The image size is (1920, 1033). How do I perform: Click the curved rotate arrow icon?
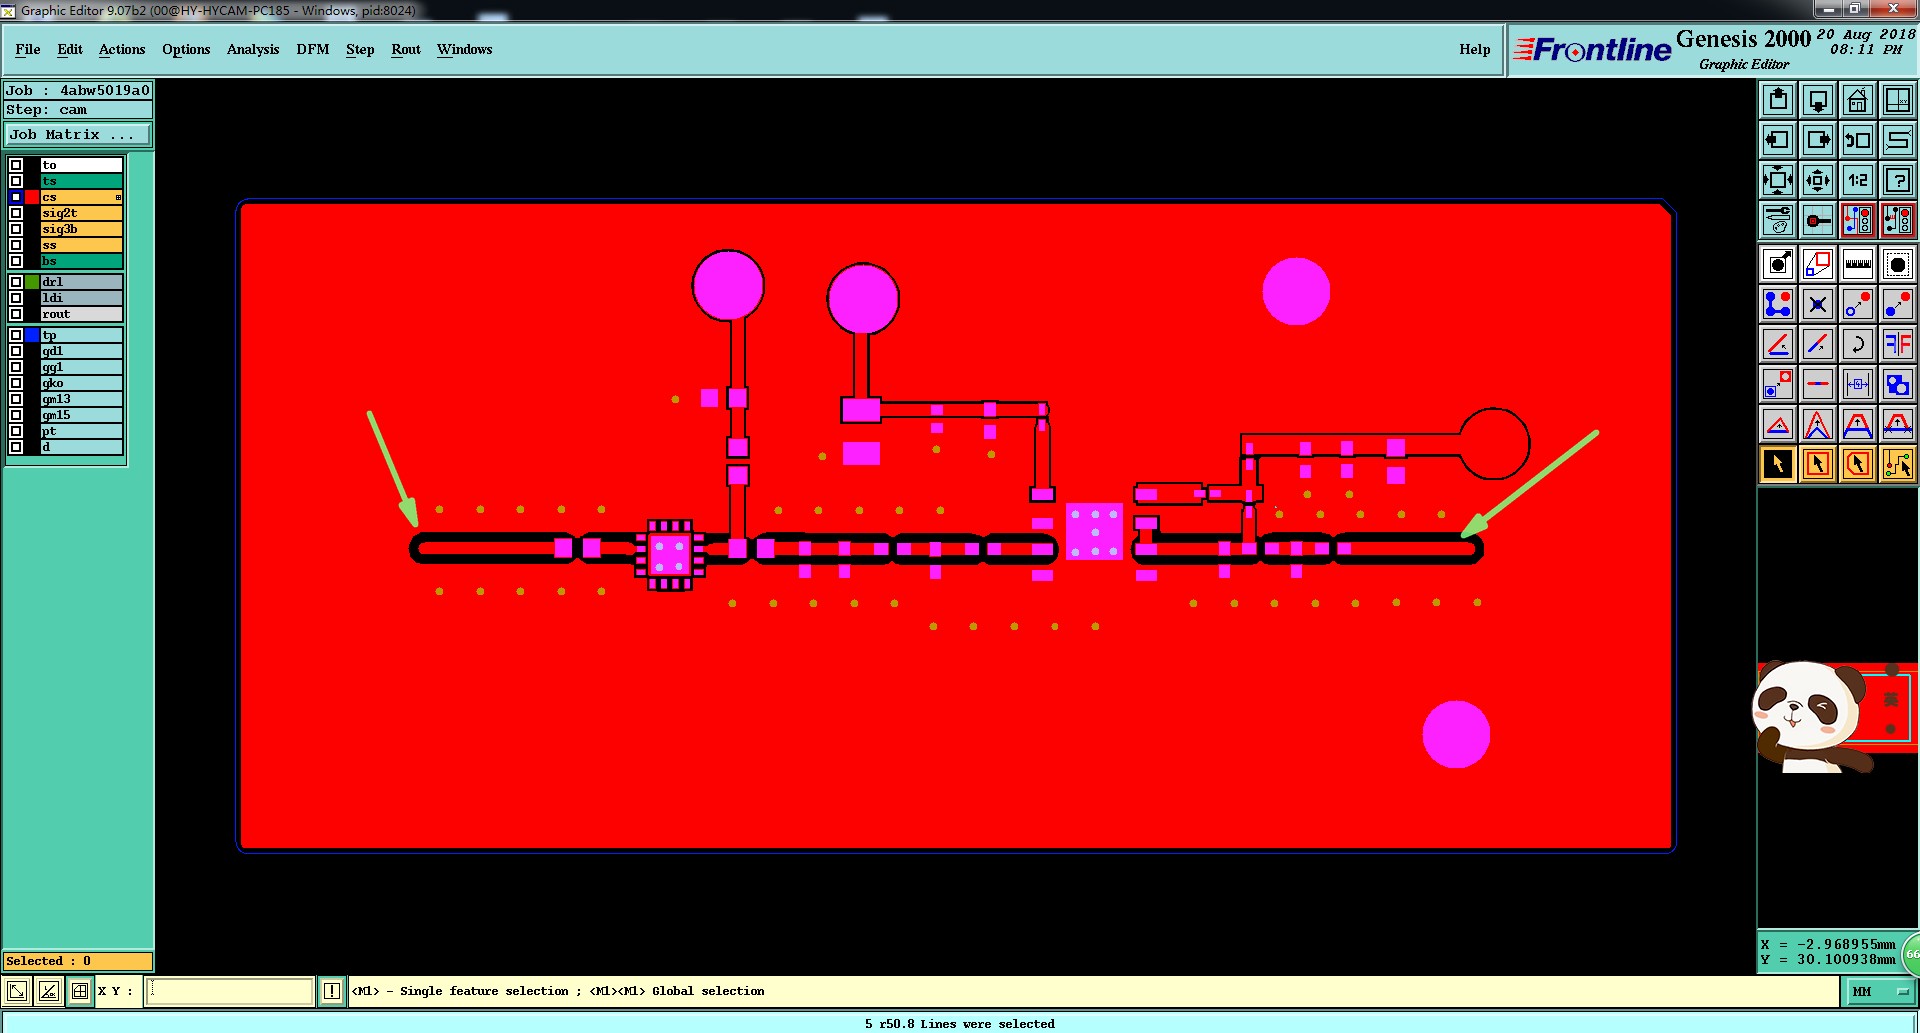1858,344
